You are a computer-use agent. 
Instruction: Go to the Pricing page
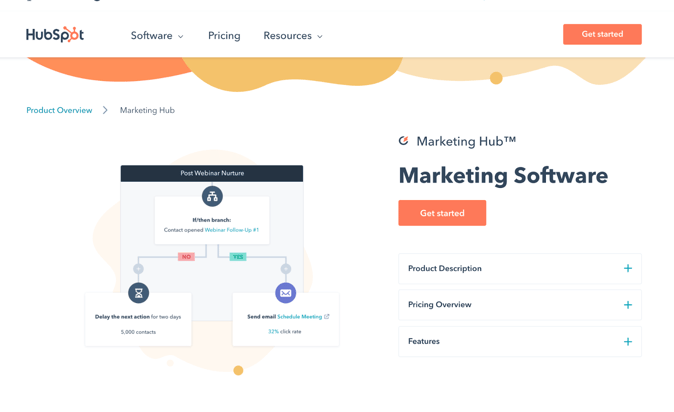224,36
